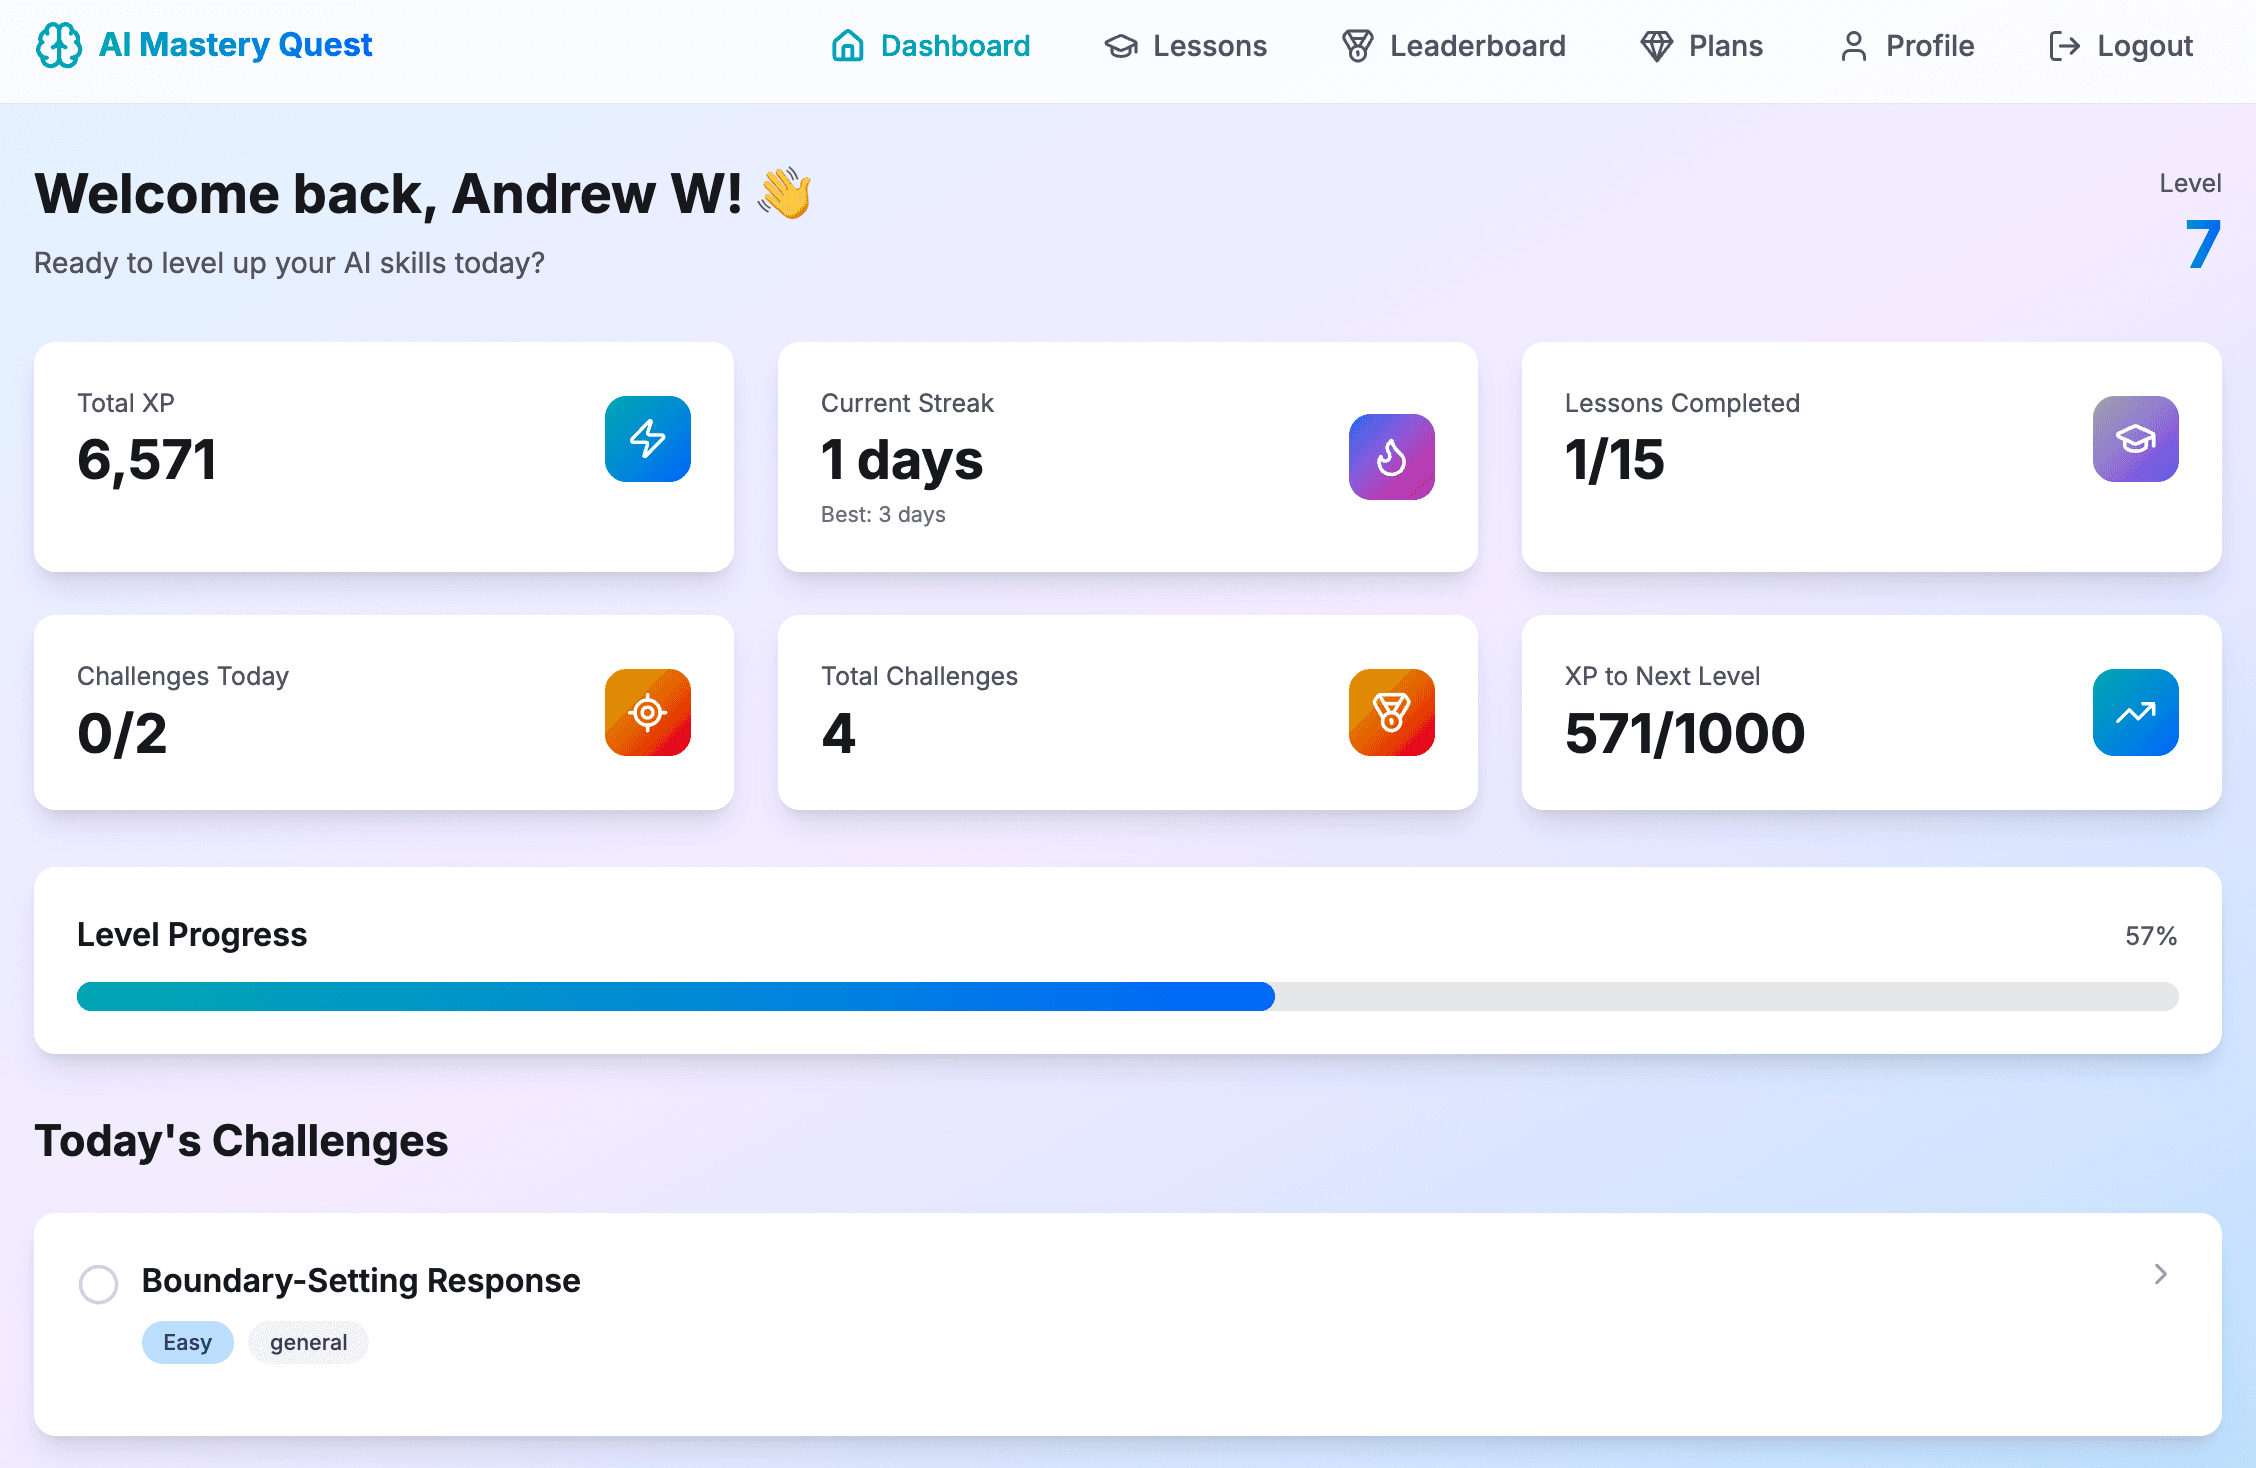Click the target Challenges Today icon
This screenshot has height=1468, width=2256.
pyautogui.click(x=647, y=712)
